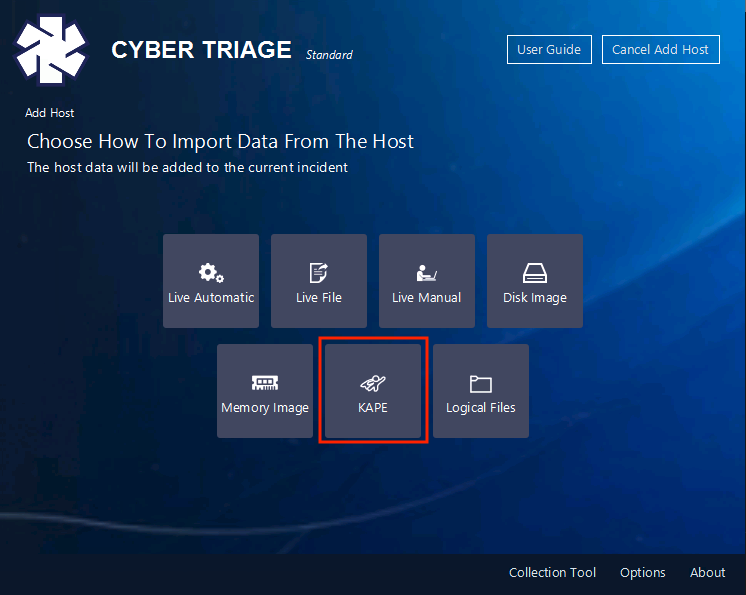Viewport: 746px width, 595px height.
Task: Select the Disk Image drive icon tile
Action: 535,281
